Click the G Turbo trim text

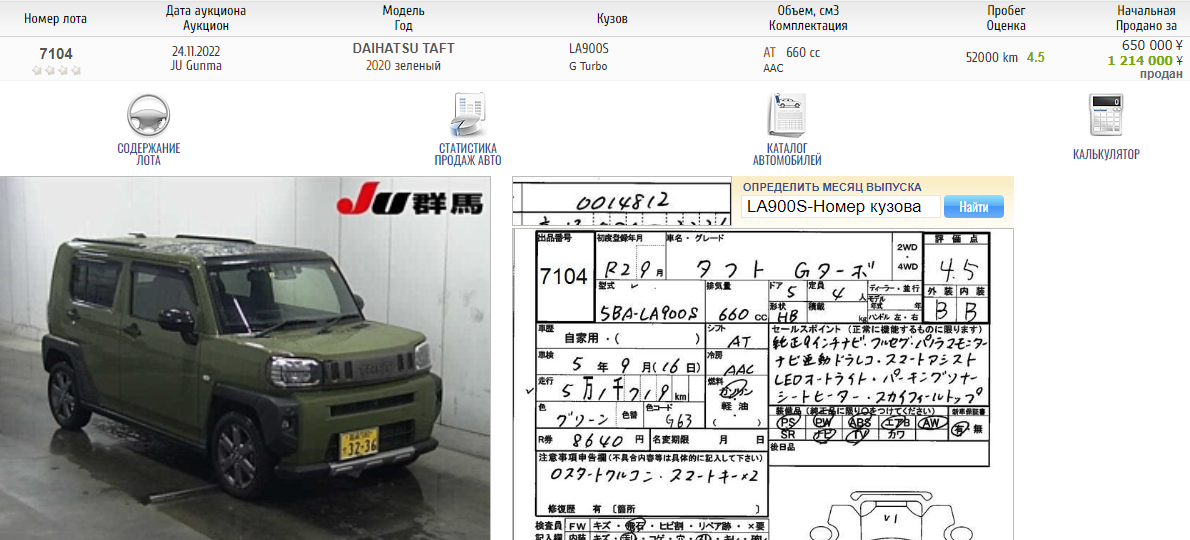(x=588, y=66)
